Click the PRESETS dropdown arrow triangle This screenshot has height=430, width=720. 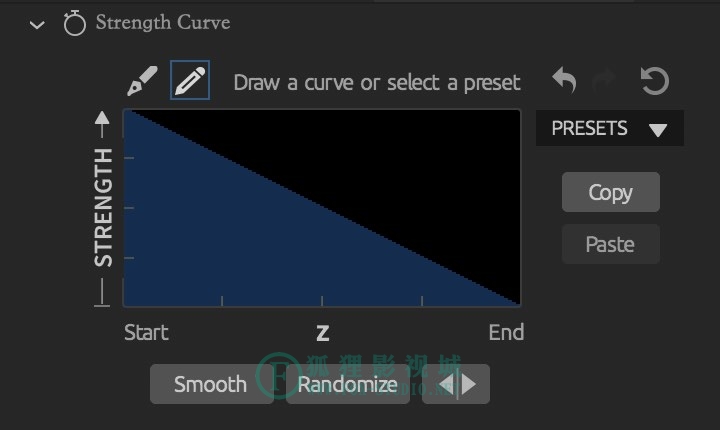tap(657, 129)
